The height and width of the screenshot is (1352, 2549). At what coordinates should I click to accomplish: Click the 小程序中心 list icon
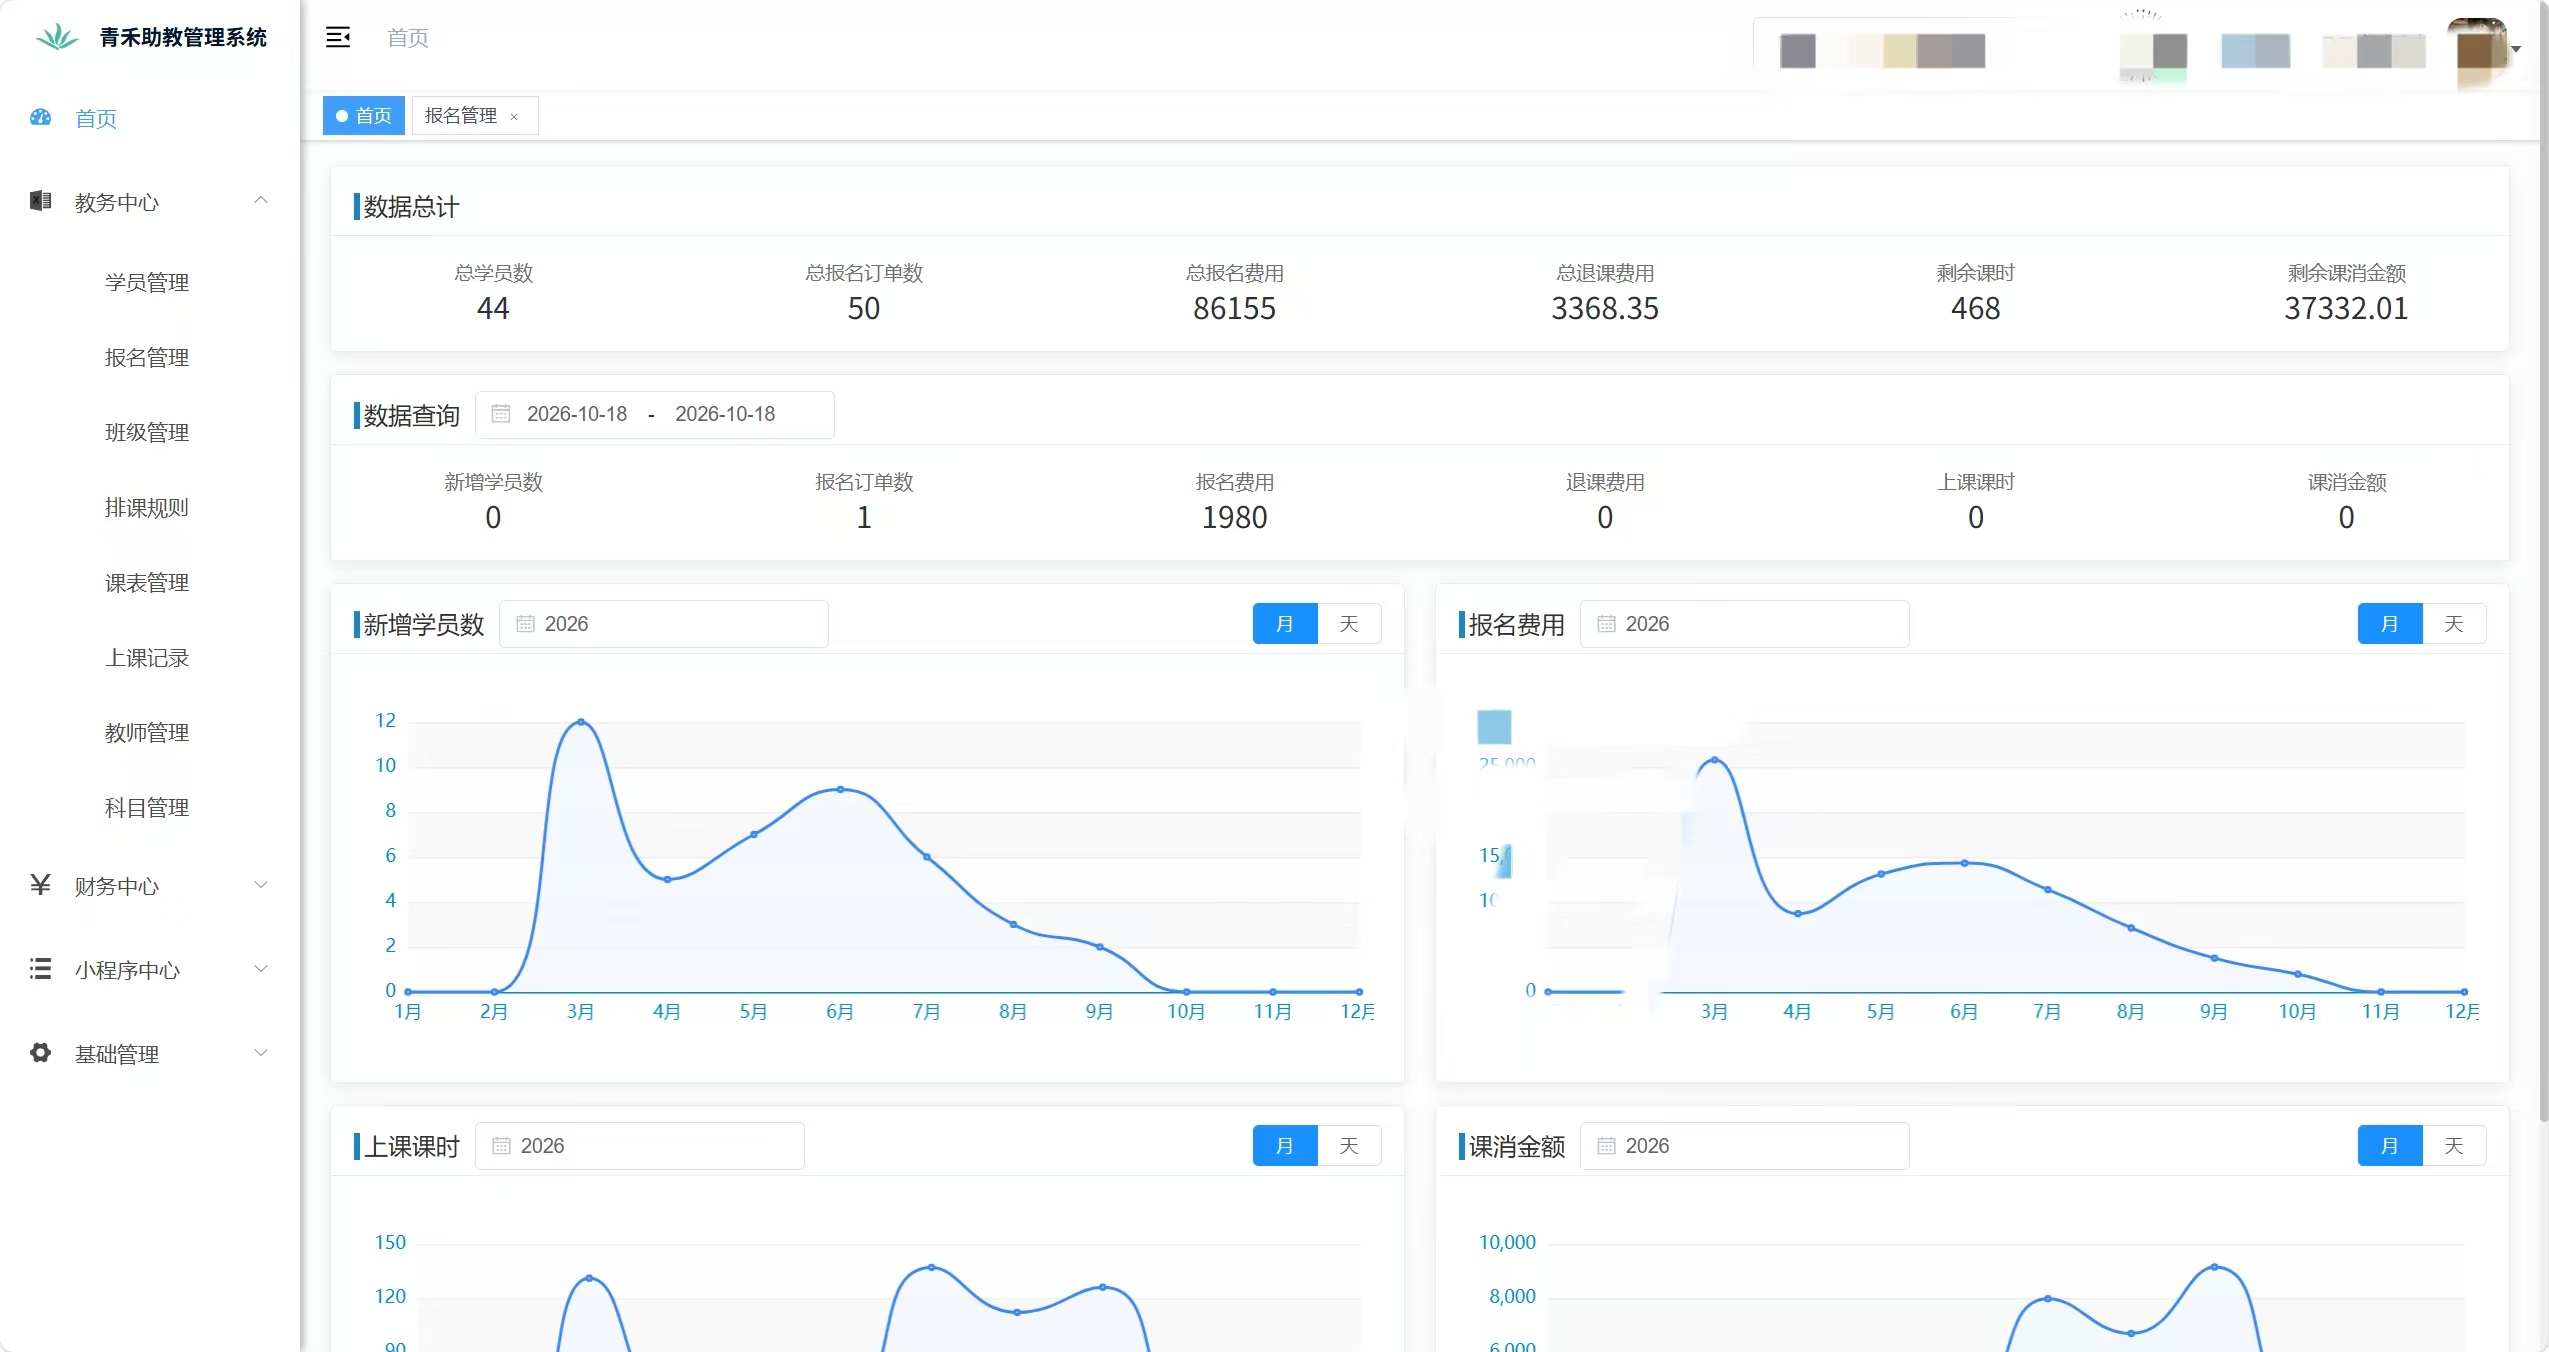[x=40, y=969]
